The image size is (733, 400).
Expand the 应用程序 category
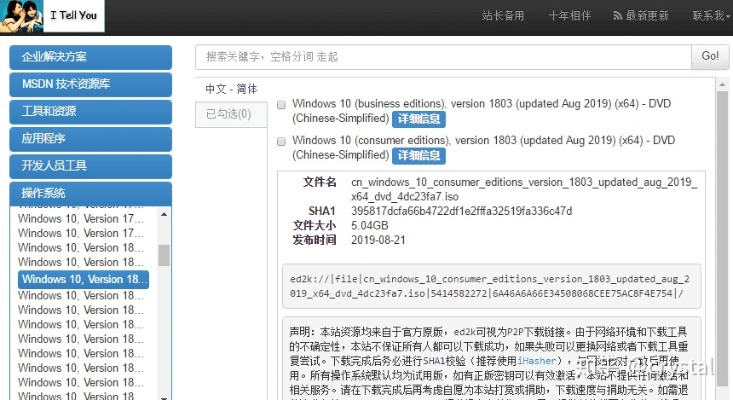[x=90, y=138]
